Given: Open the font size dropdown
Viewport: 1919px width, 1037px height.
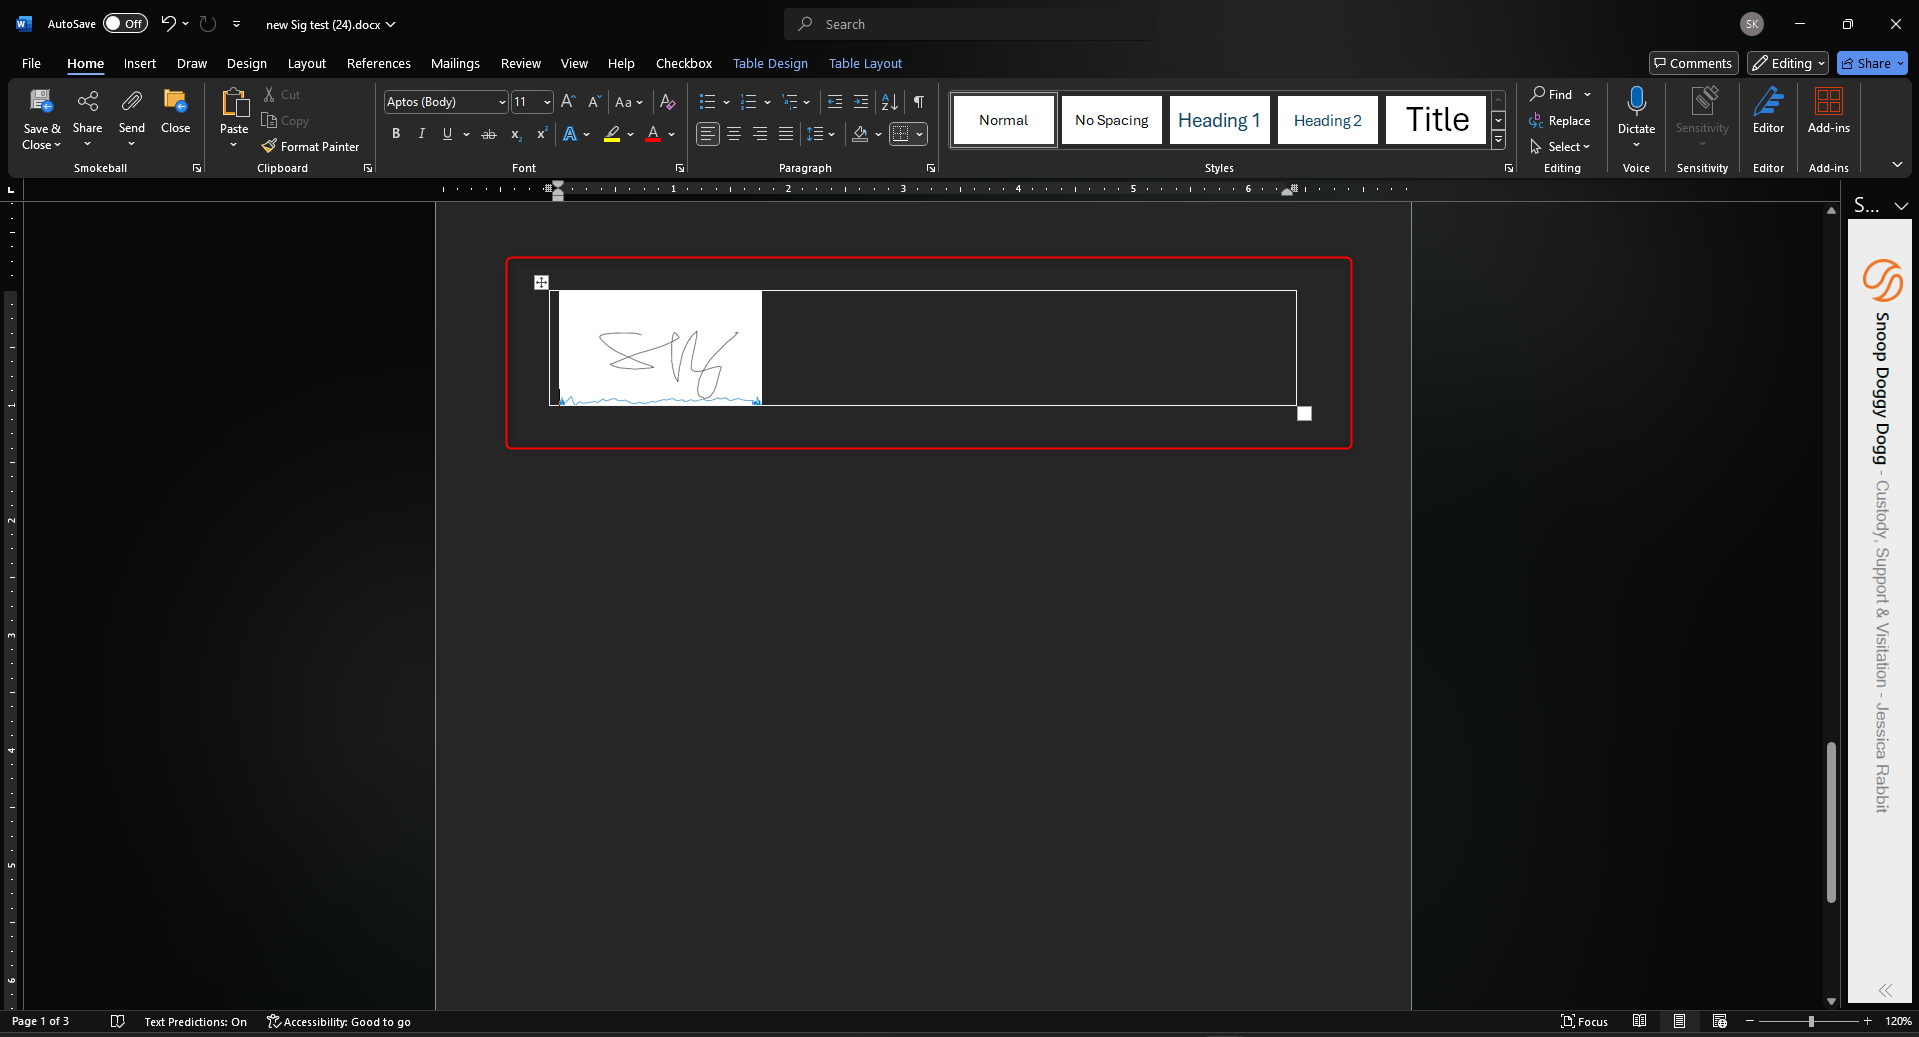Looking at the screenshot, I should pos(547,102).
